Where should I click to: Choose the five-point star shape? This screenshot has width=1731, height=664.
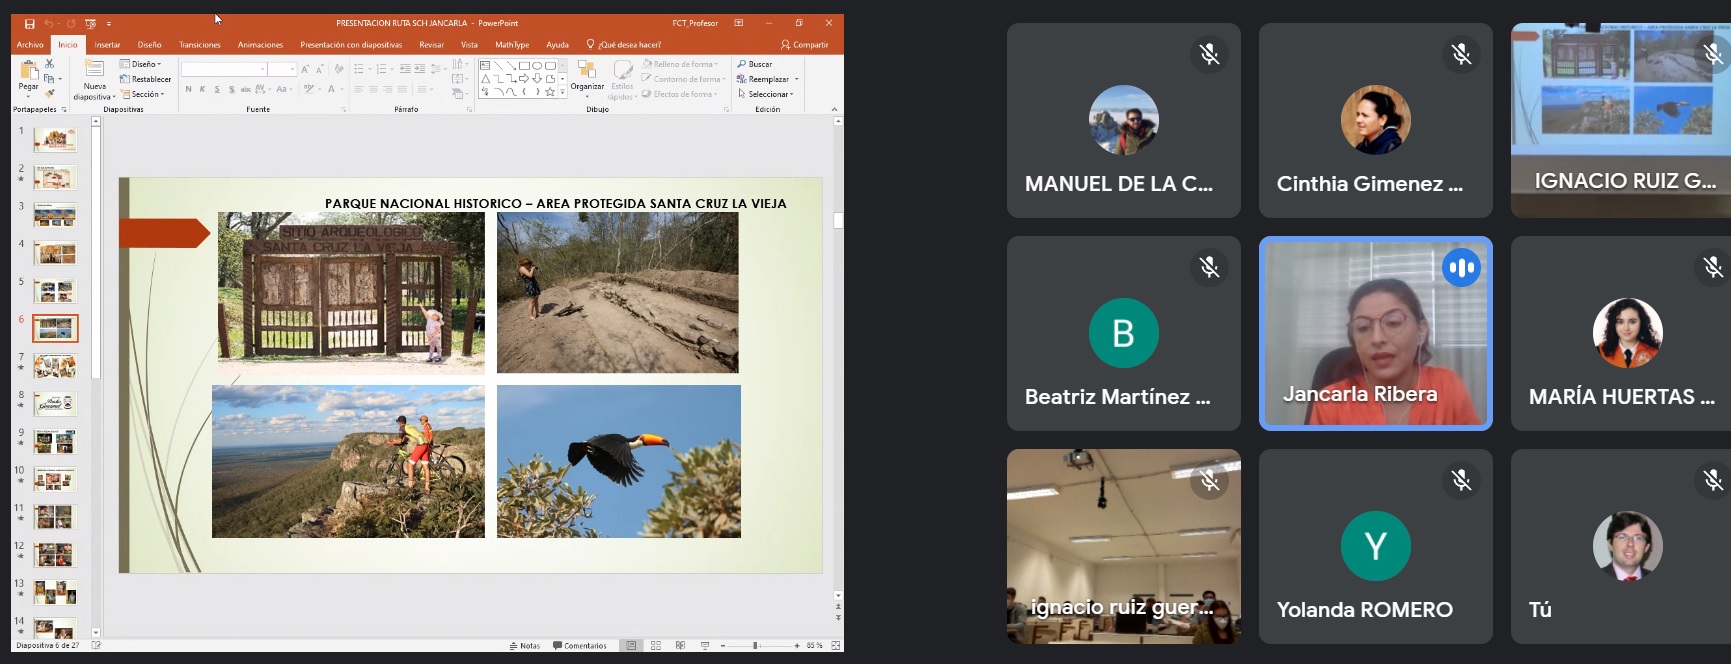(x=550, y=91)
